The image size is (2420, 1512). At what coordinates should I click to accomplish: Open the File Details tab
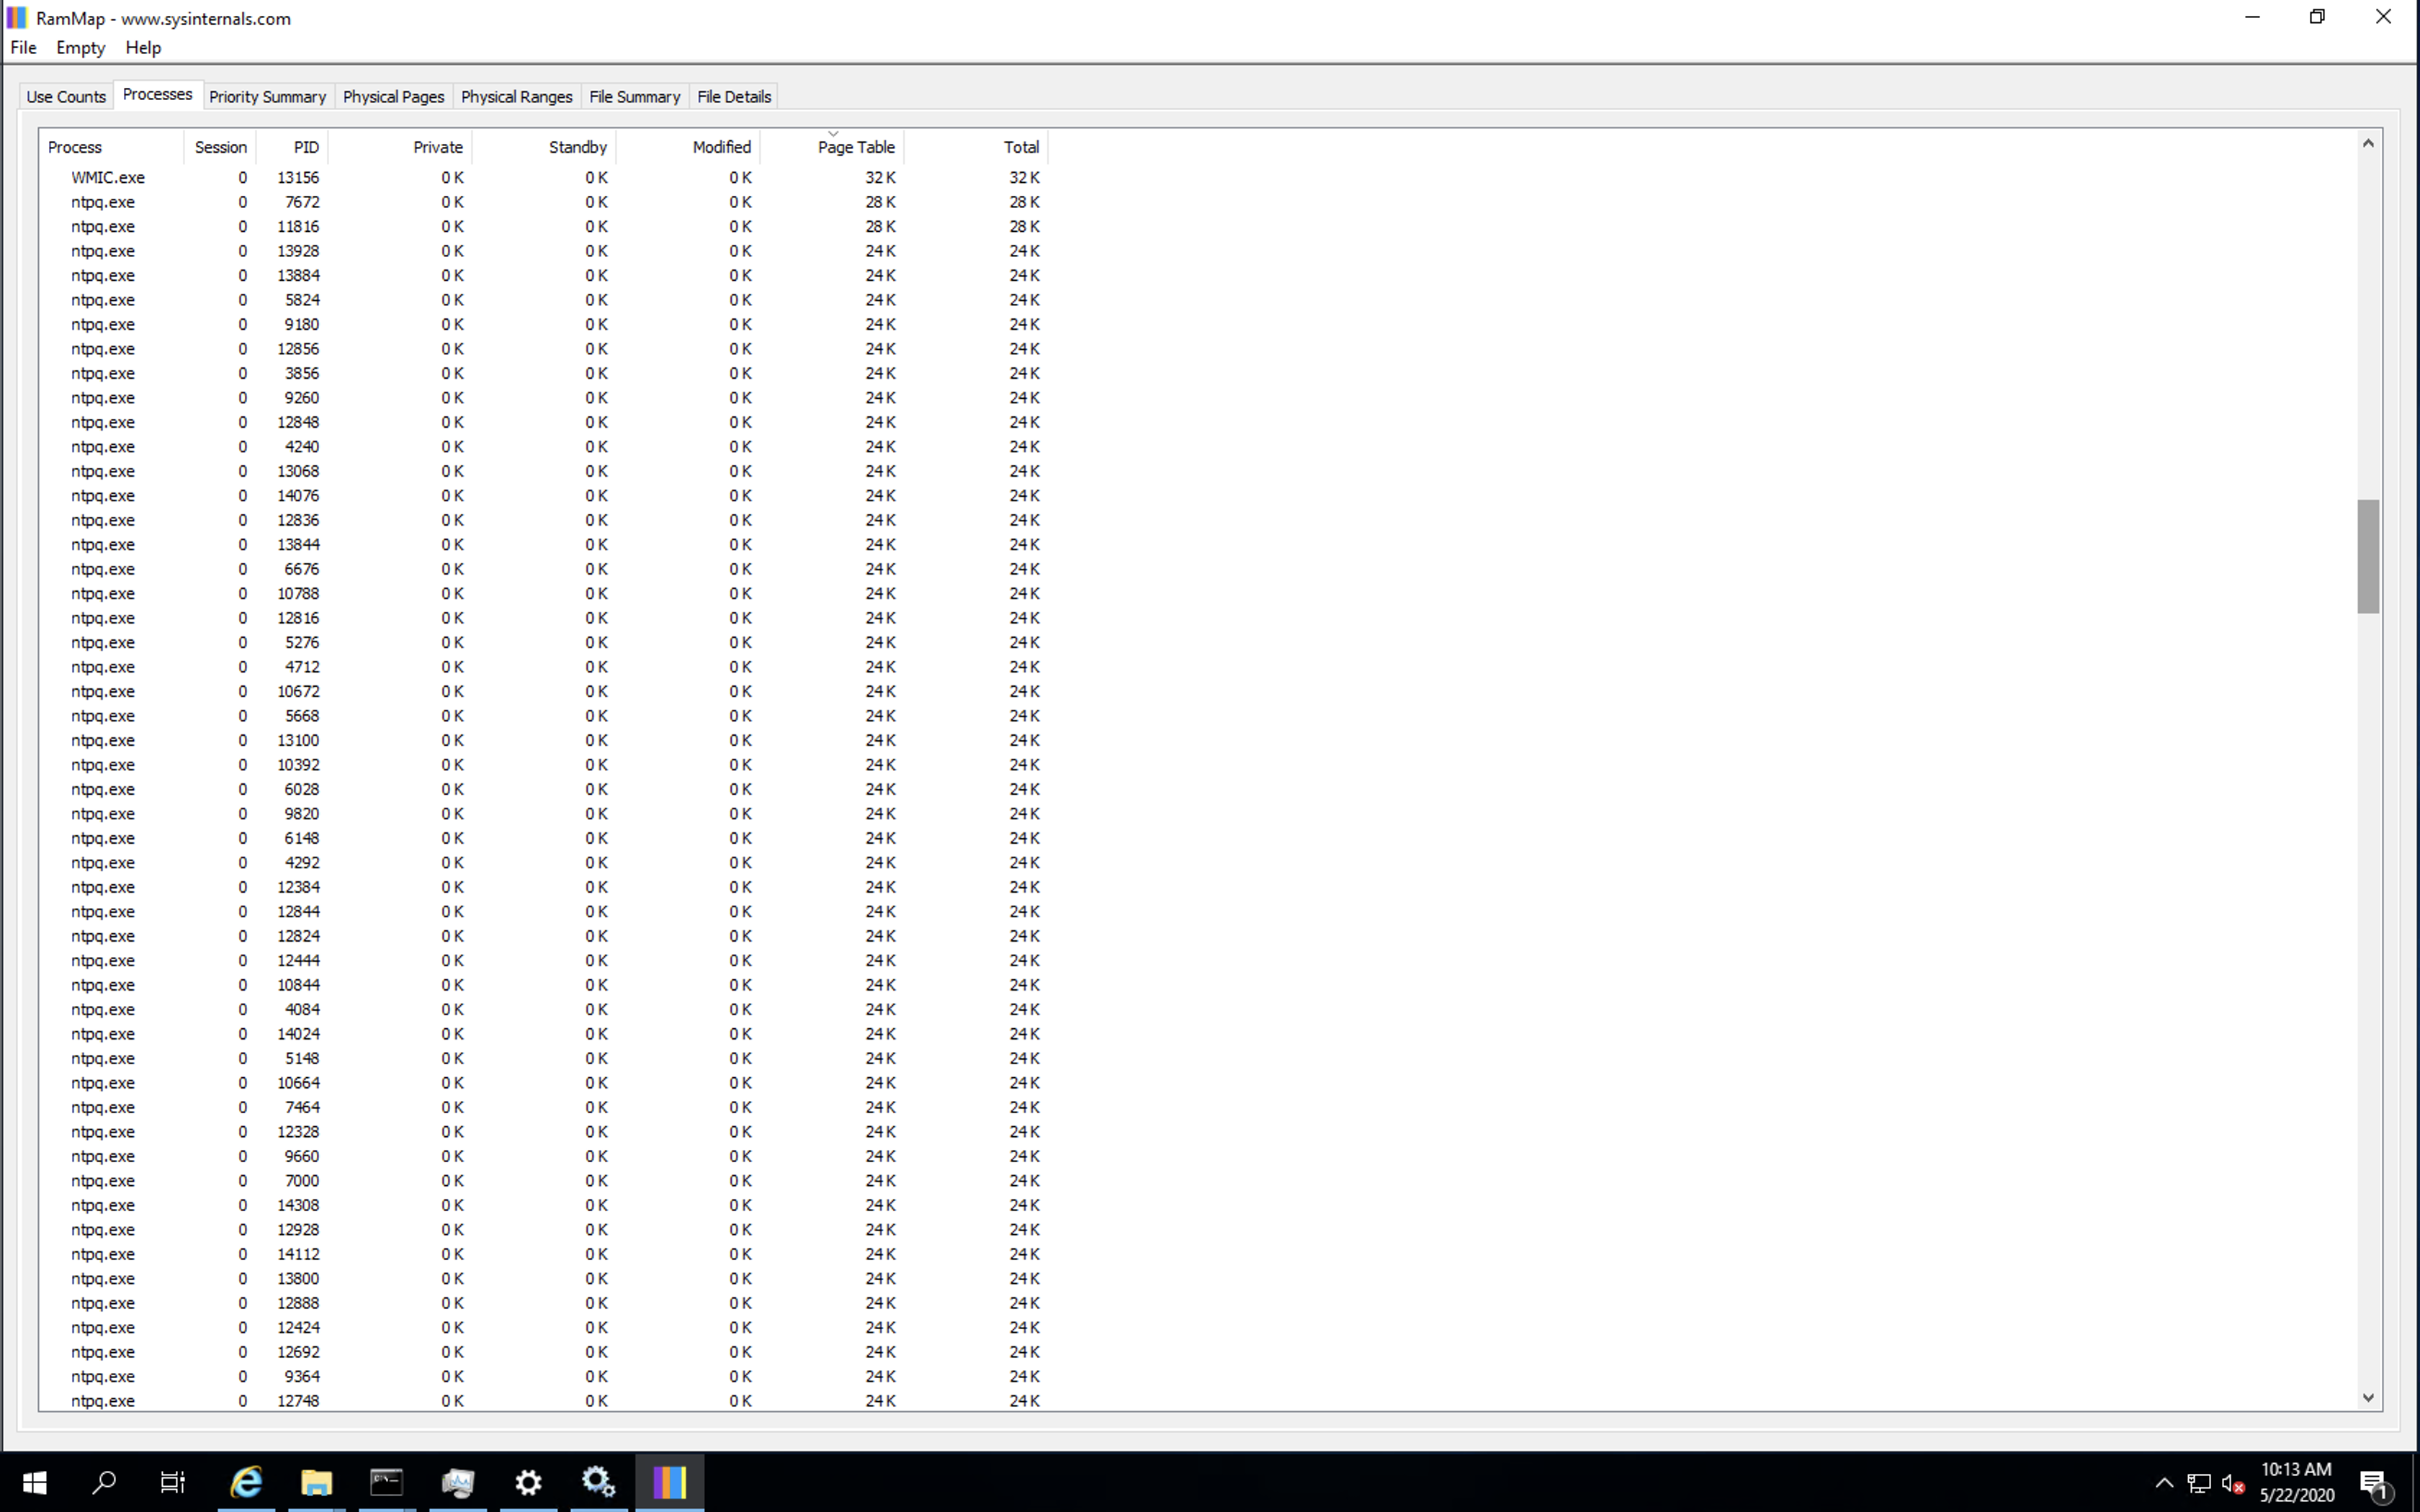click(733, 97)
